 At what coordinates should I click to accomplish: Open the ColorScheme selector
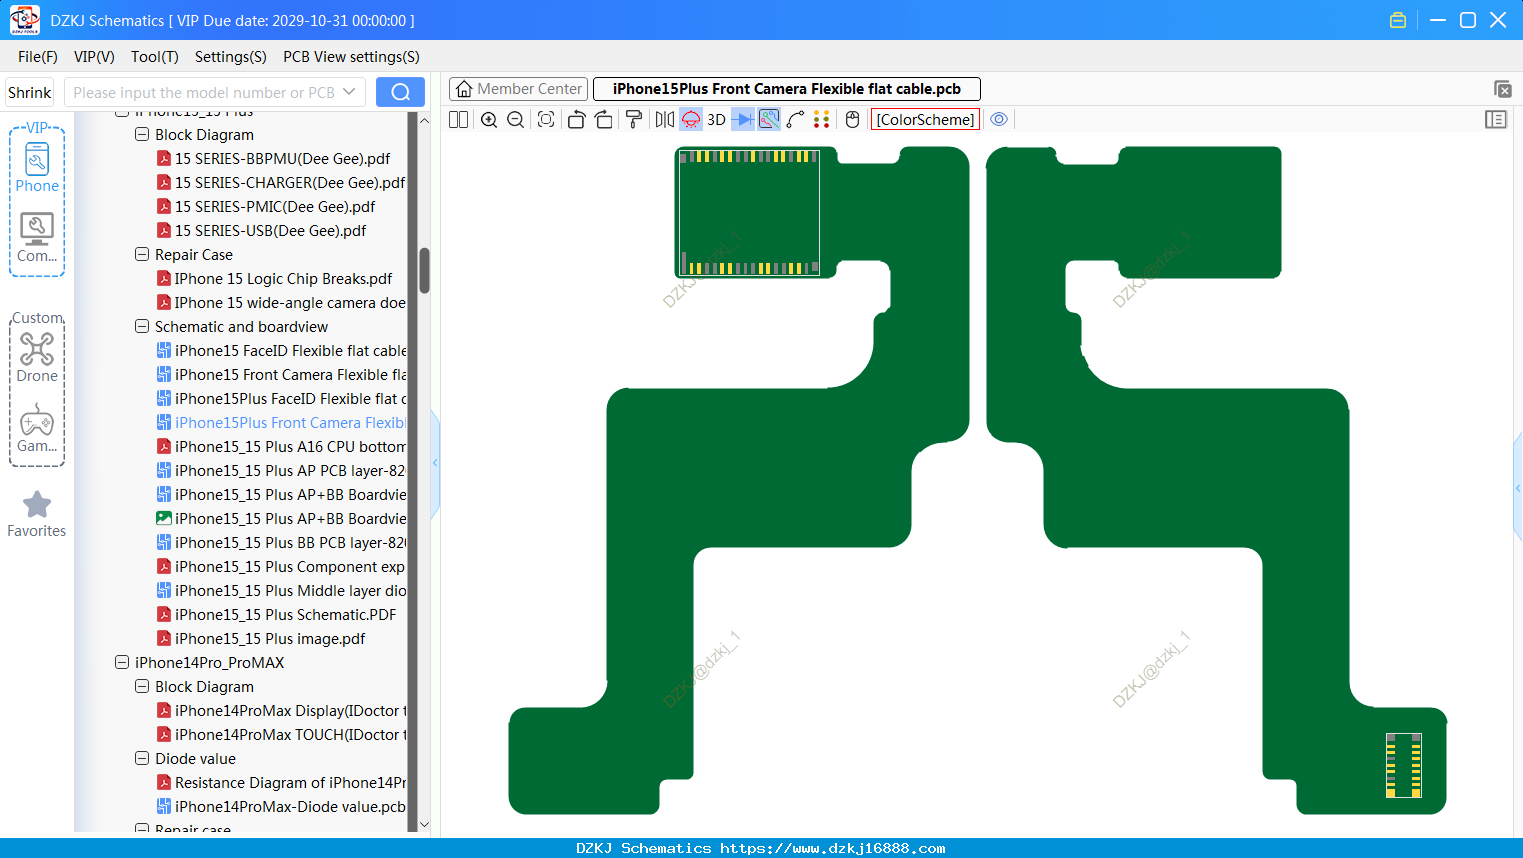point(925,119)
